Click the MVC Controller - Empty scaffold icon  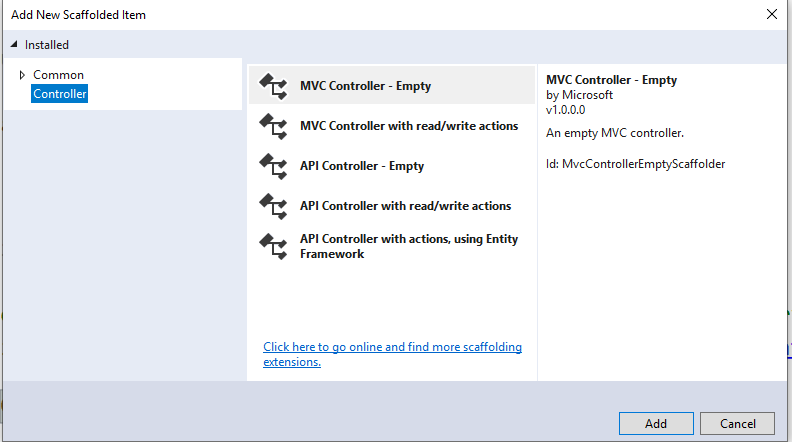(273, 86)
